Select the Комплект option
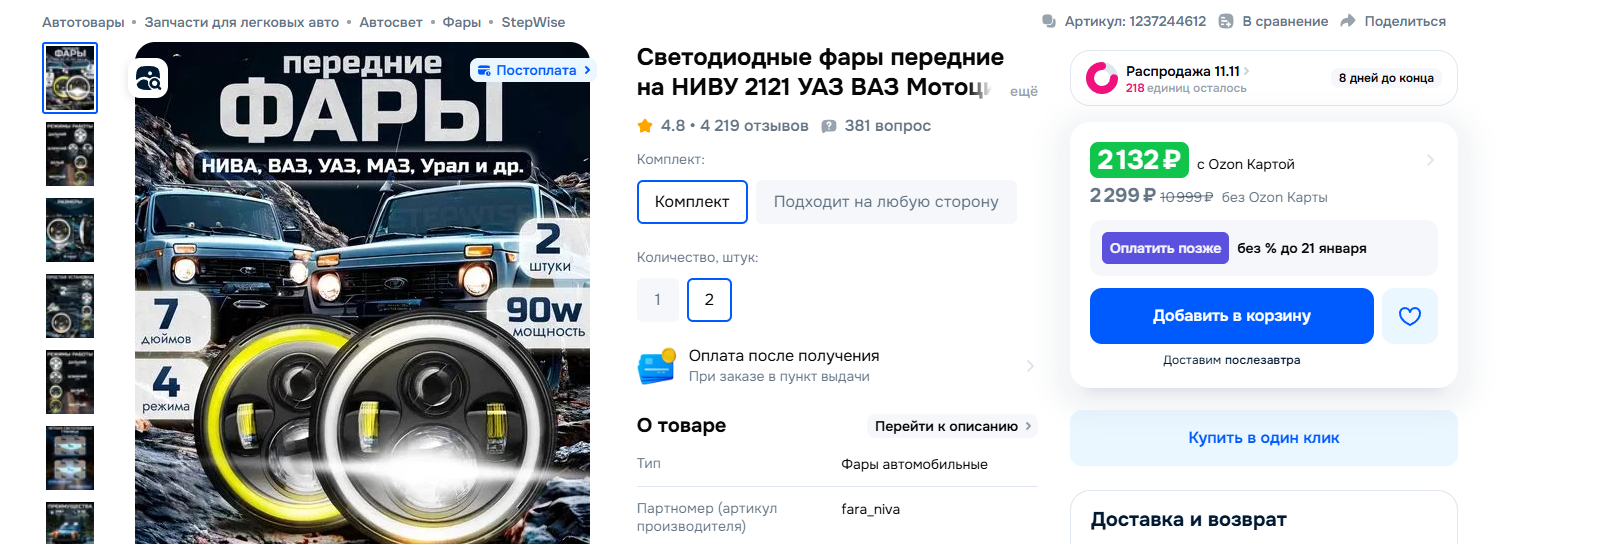1598x544 pixels. point(692,202)
